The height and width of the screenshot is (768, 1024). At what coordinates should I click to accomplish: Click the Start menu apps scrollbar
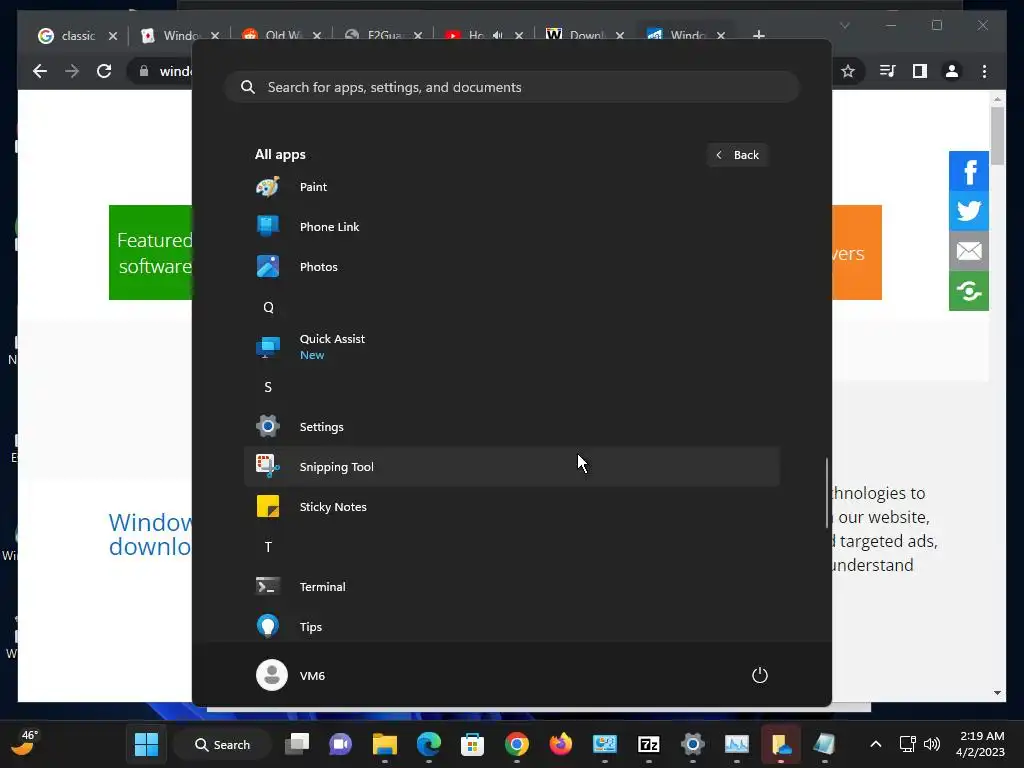(827, 492)
